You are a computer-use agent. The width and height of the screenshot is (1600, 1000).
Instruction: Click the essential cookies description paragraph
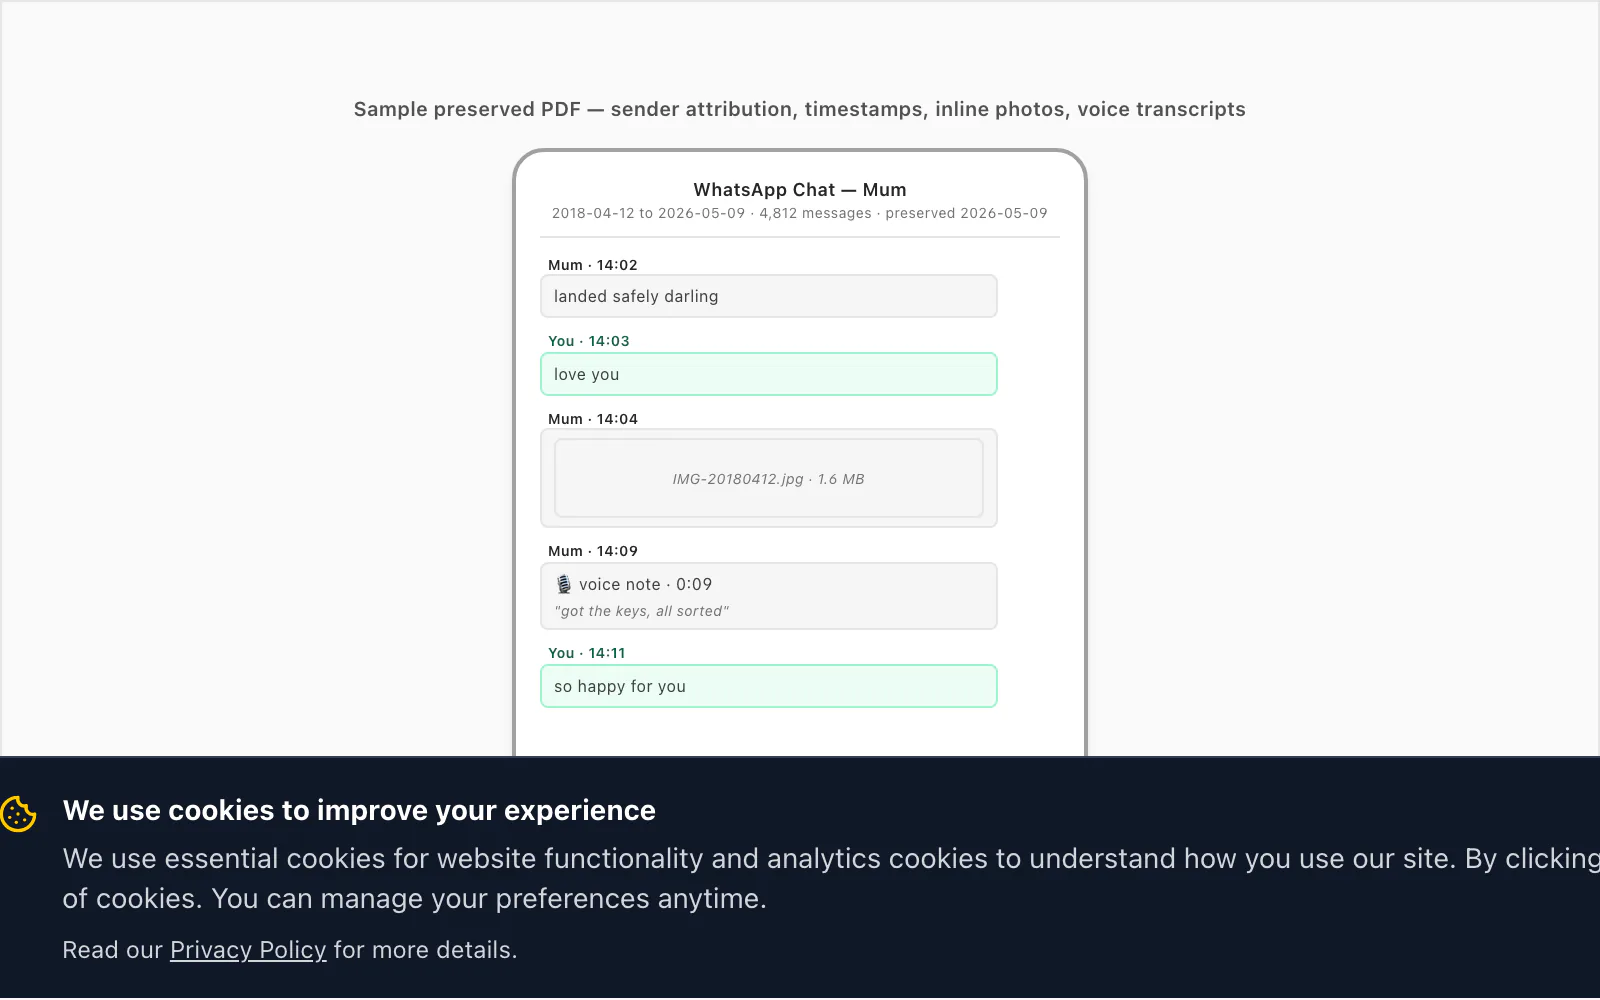831,878
